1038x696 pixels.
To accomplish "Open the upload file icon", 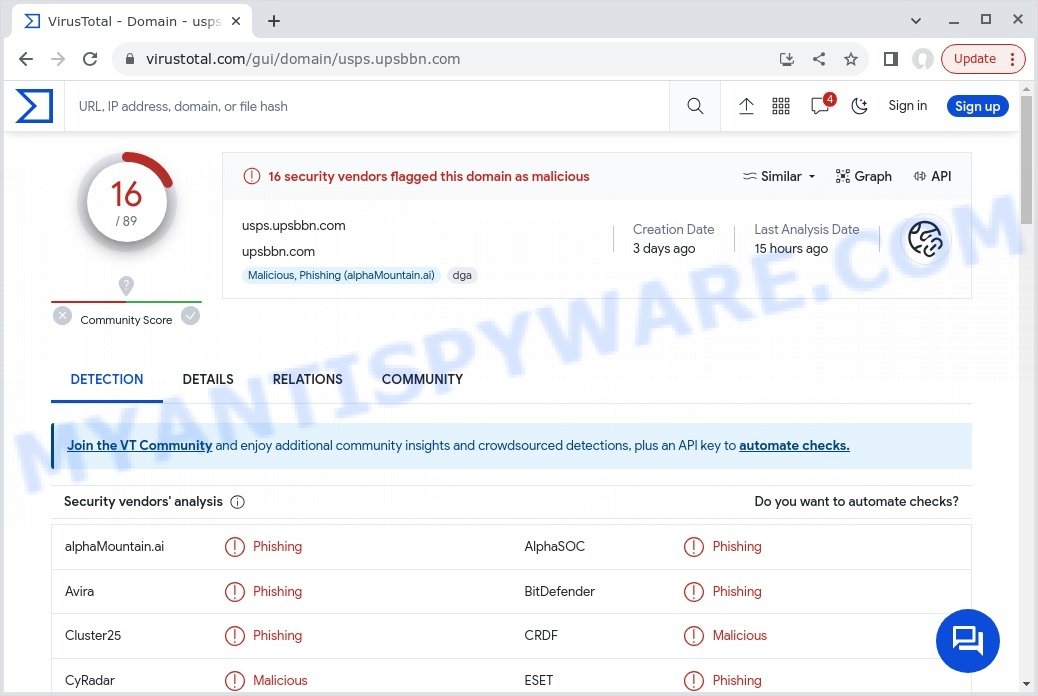I will tap(746, 106).
